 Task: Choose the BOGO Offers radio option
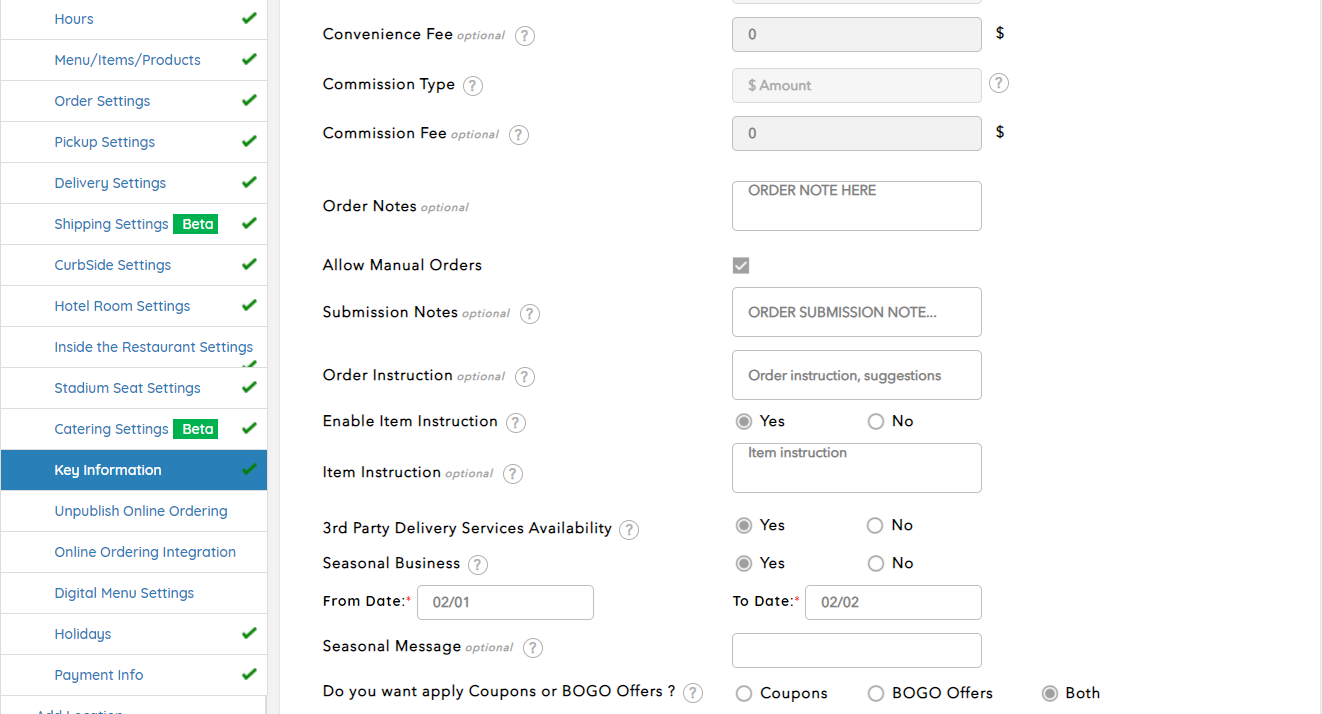(x=876, y=694)
